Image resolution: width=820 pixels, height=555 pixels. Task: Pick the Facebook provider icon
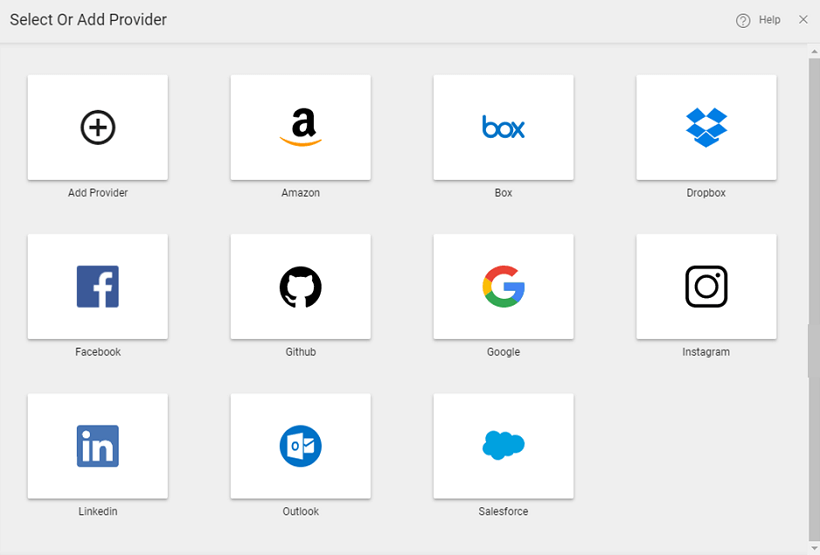coord(98,287)
